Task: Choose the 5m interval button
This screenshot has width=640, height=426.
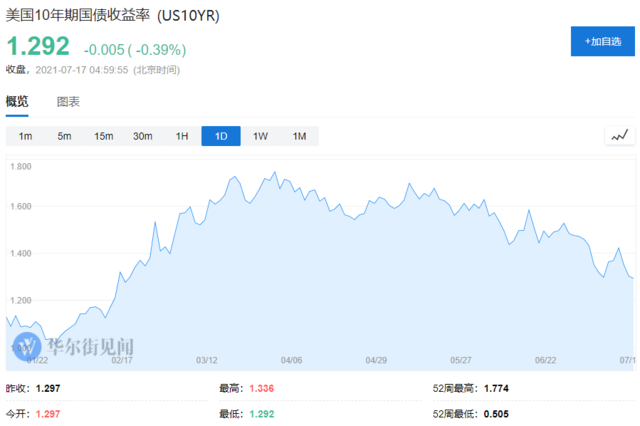Action: pos(64,136)
